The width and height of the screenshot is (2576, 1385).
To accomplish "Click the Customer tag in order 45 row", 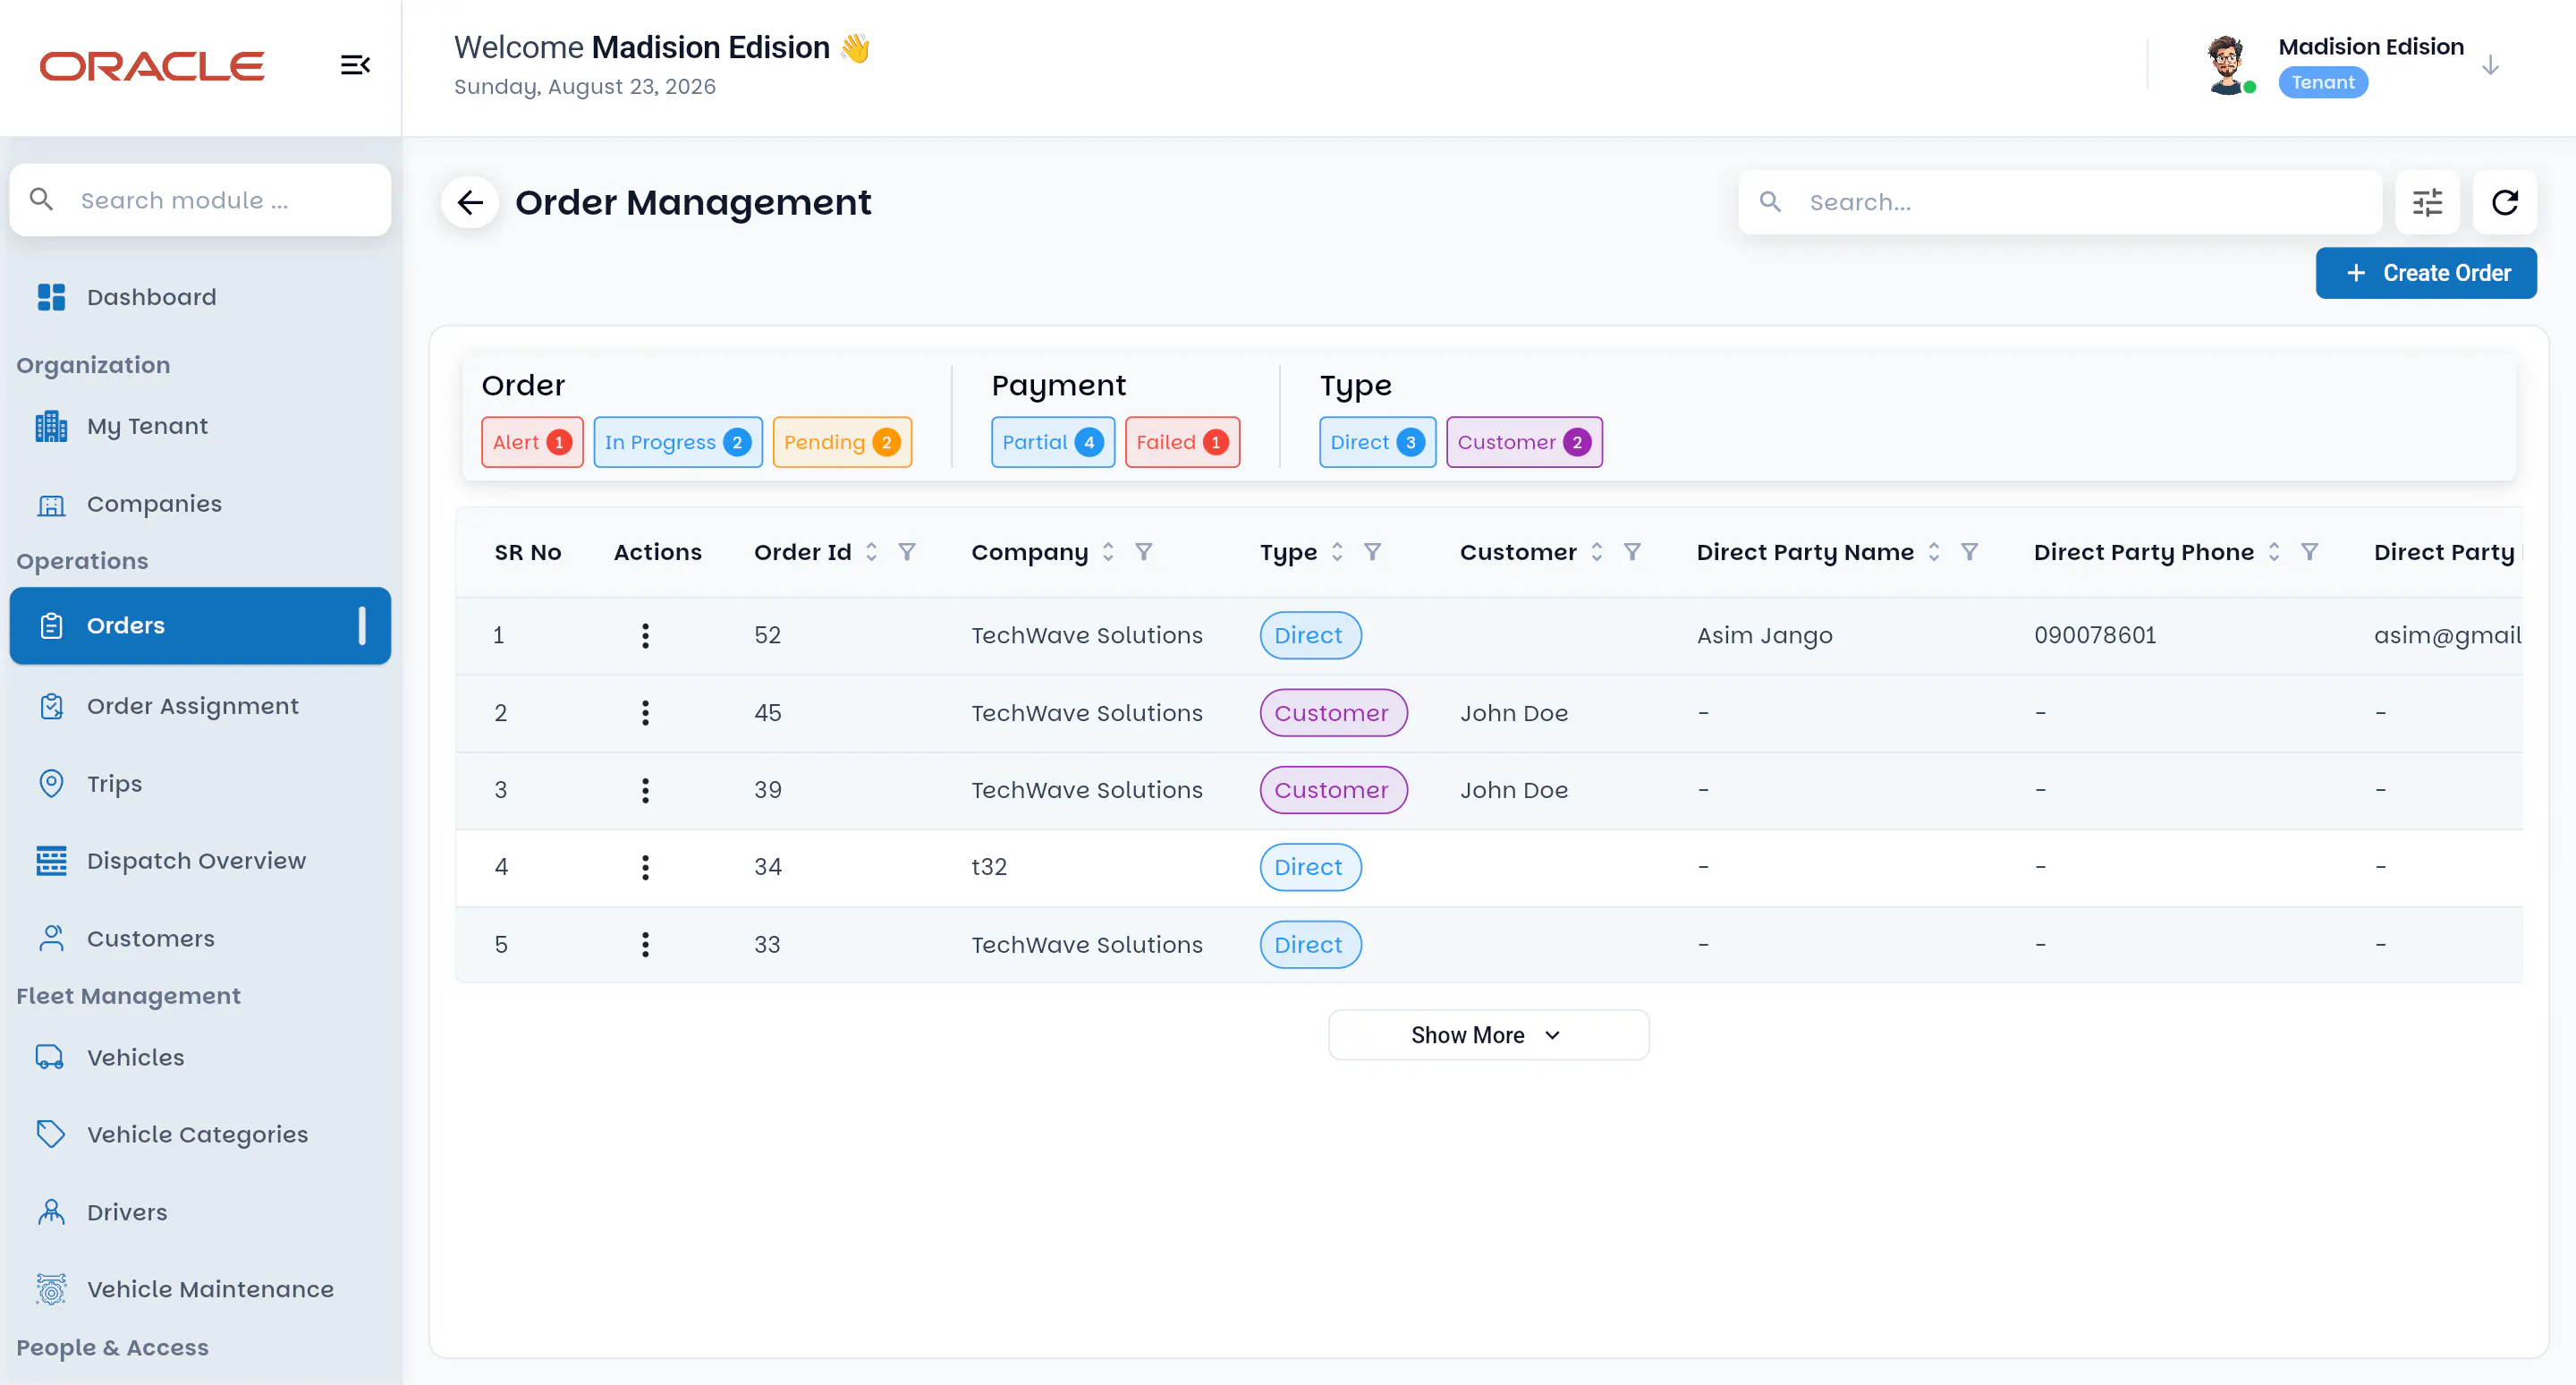I will (1333, 713).
